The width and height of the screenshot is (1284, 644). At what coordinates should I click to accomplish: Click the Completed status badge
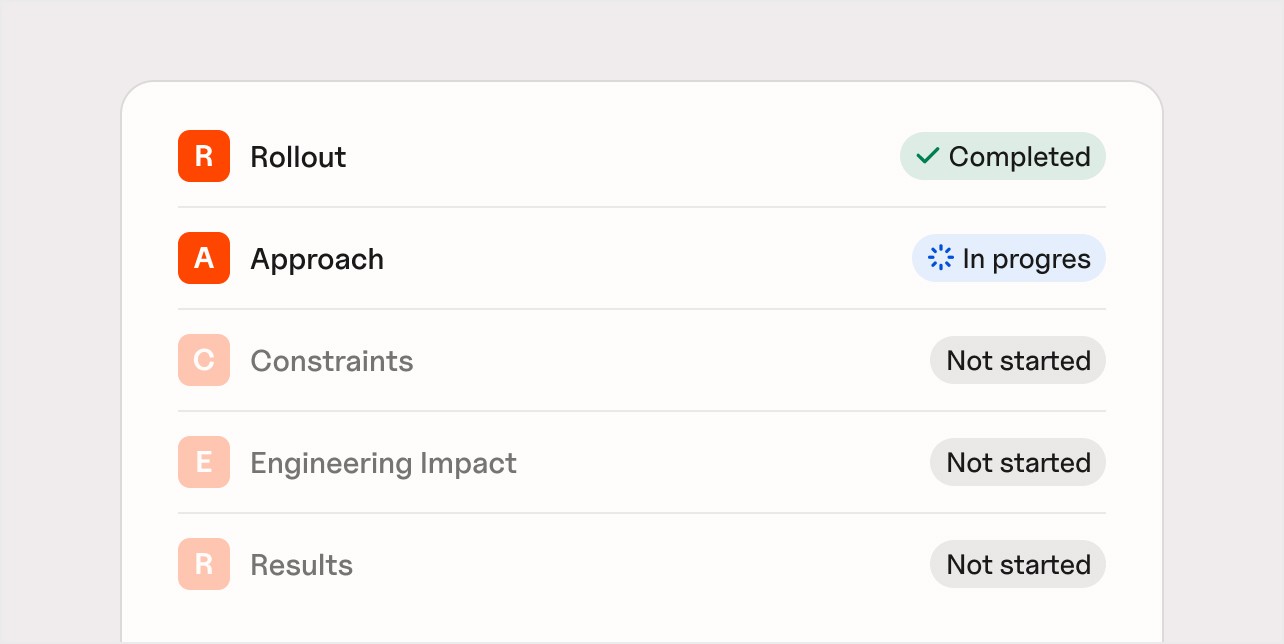click(1002, 156)
